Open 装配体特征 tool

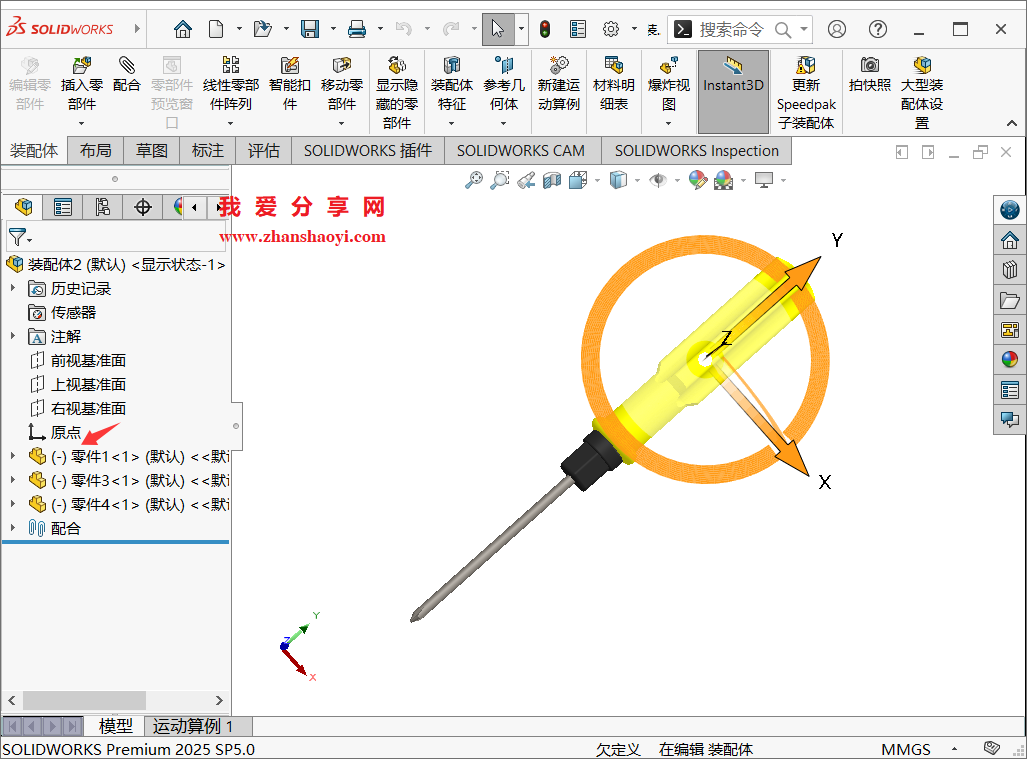tap(452, 84)
